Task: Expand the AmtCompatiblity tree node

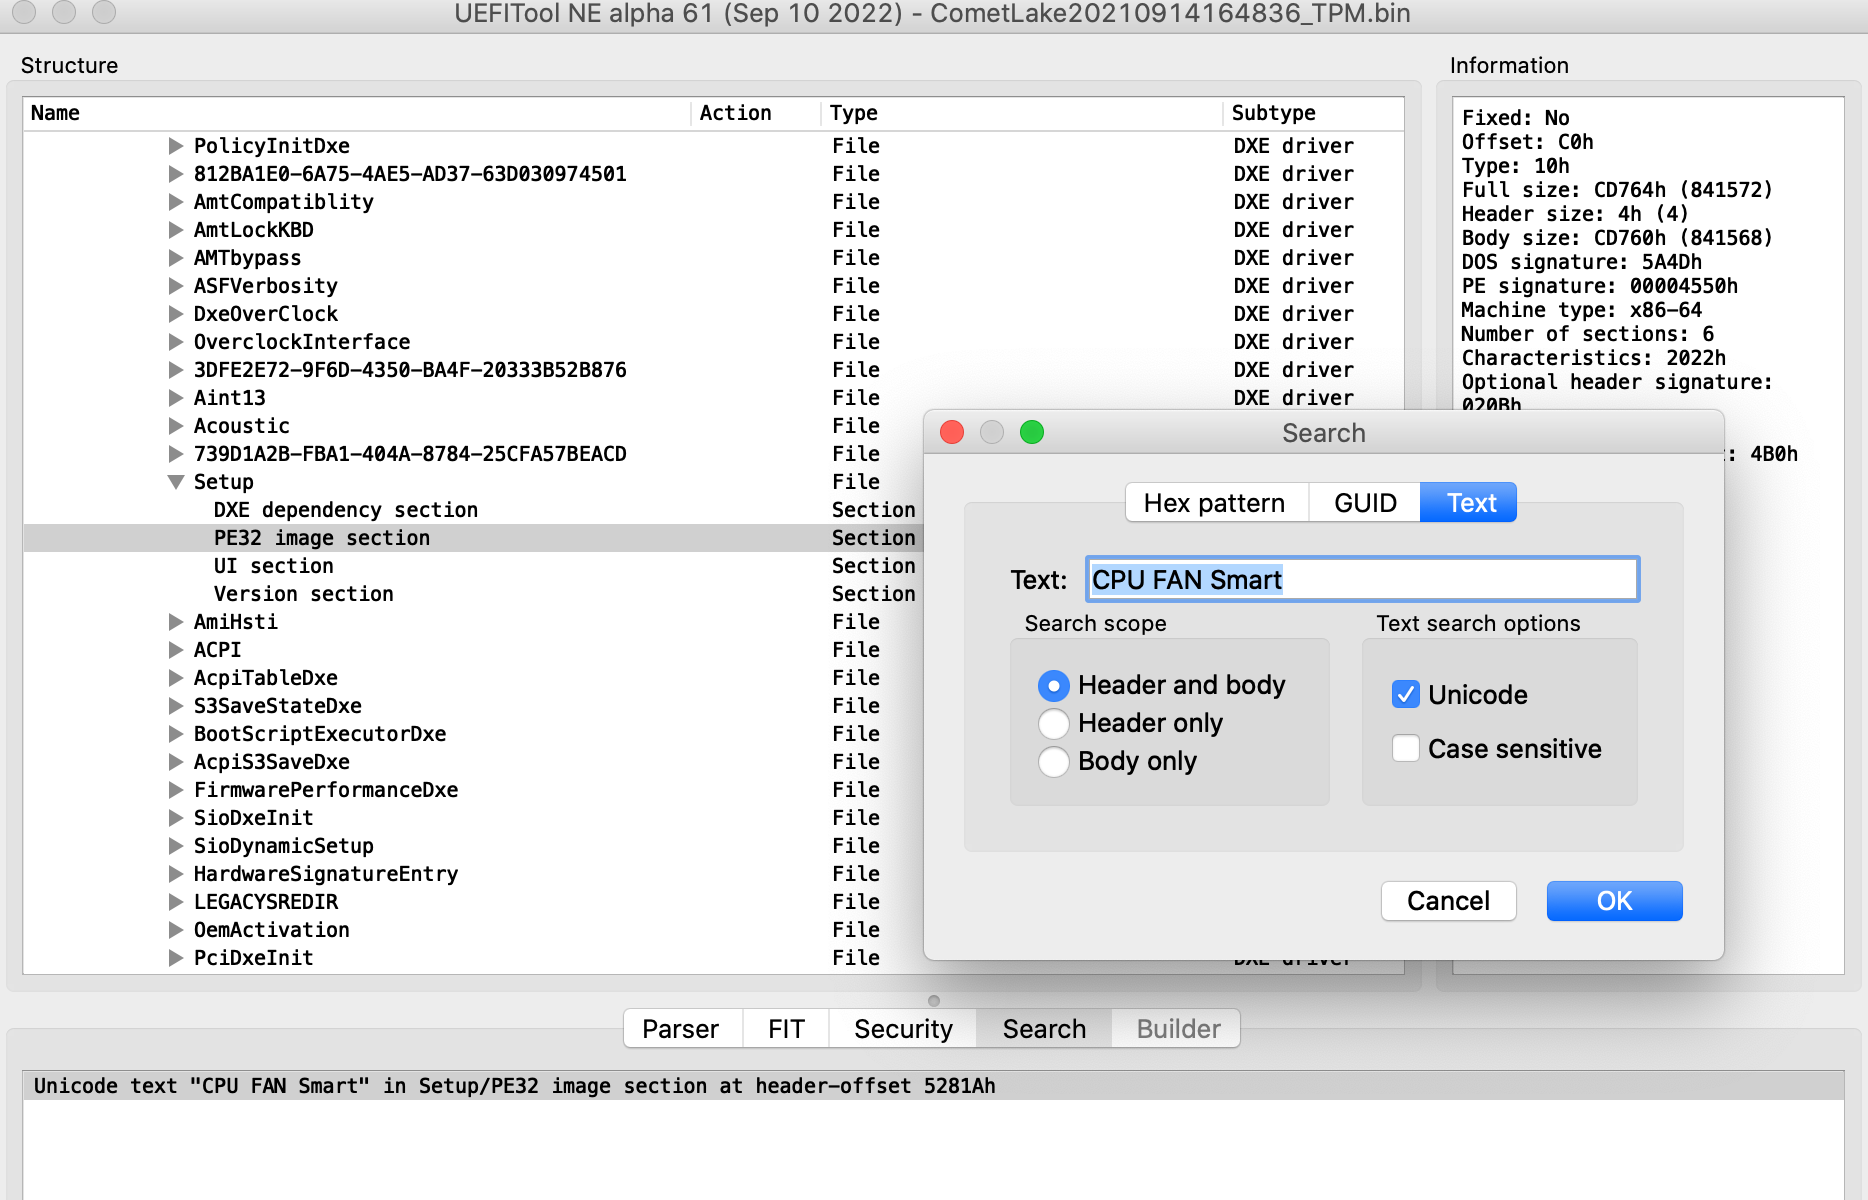Action: tap(176, 202)
